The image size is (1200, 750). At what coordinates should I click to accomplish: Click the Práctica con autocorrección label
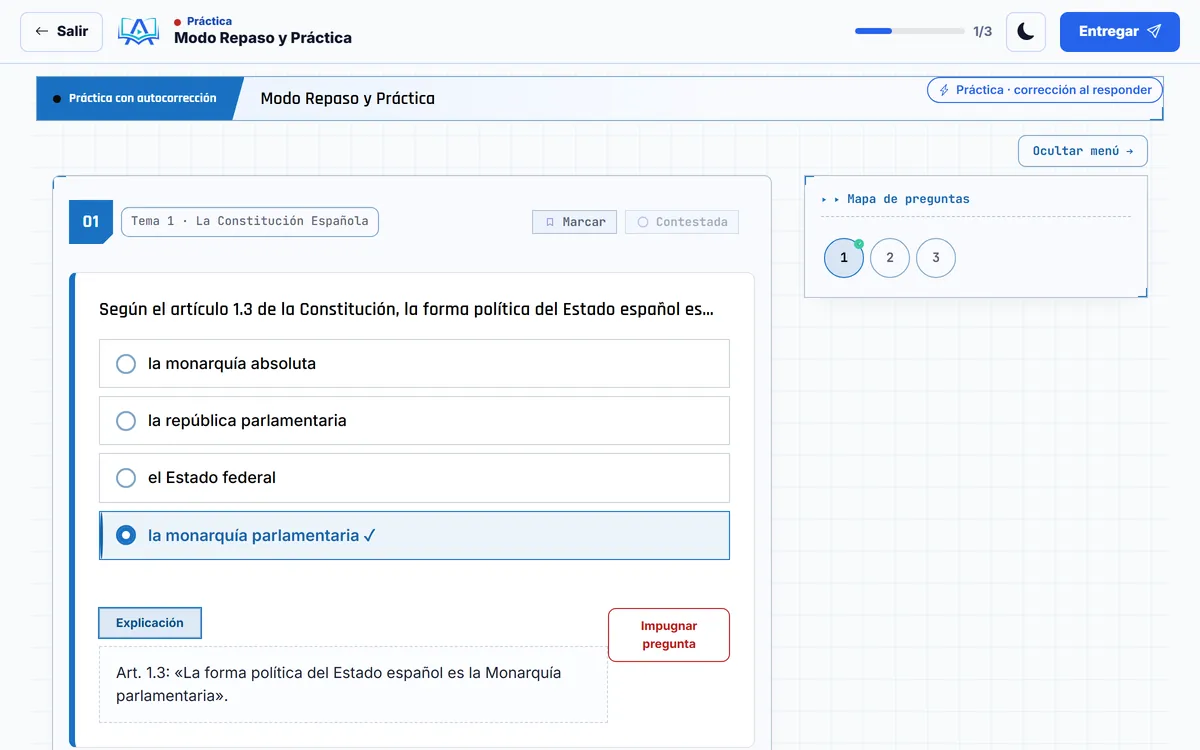pyautogui.click(x=142, y=99)
